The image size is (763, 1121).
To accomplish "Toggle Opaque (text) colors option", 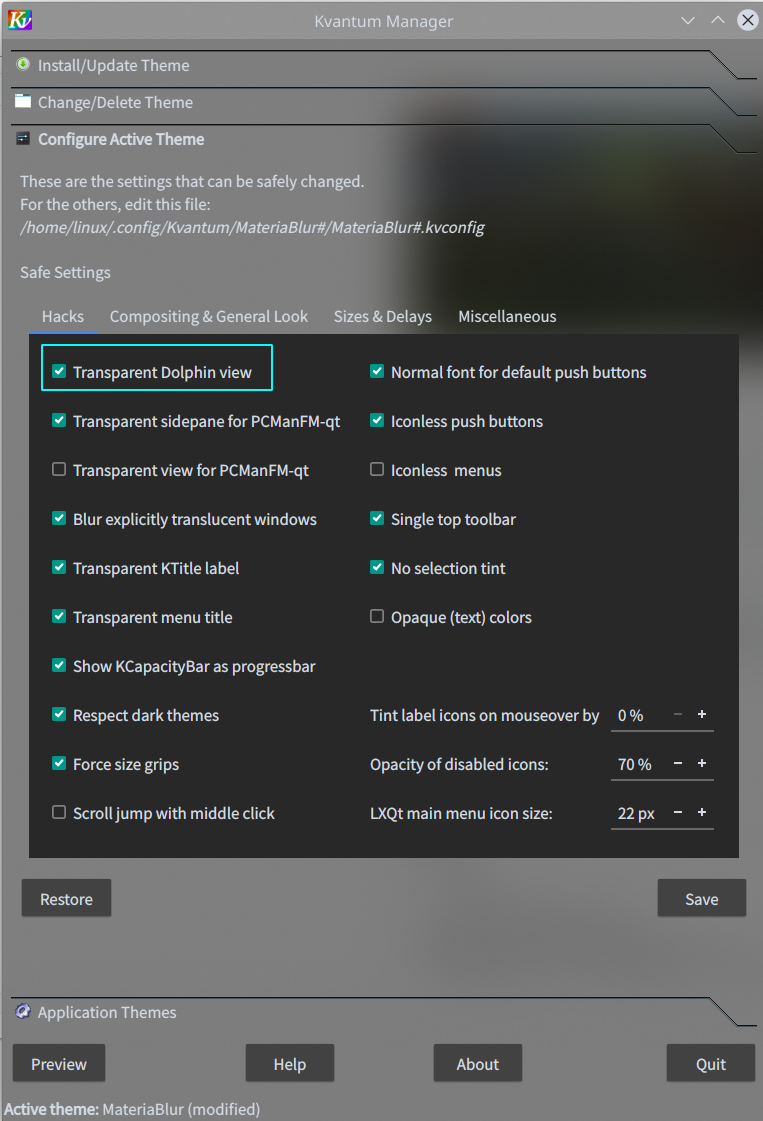I will point(377,617).
